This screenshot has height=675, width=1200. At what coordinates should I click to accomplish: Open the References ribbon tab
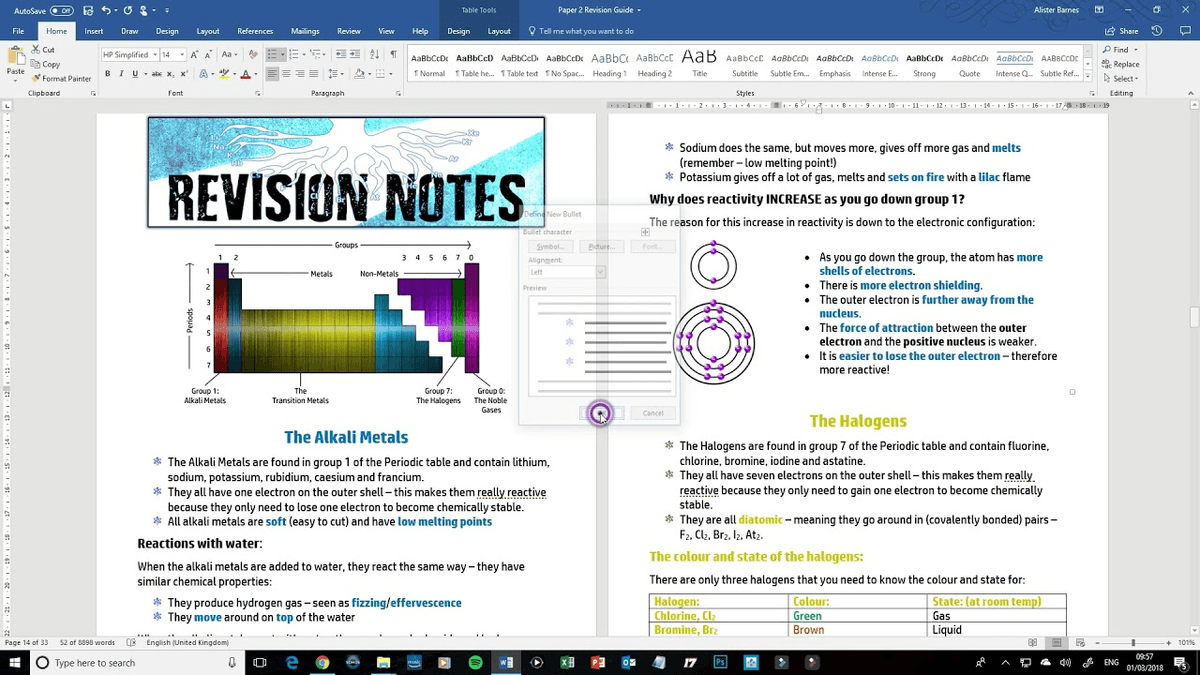click(255, 31)
